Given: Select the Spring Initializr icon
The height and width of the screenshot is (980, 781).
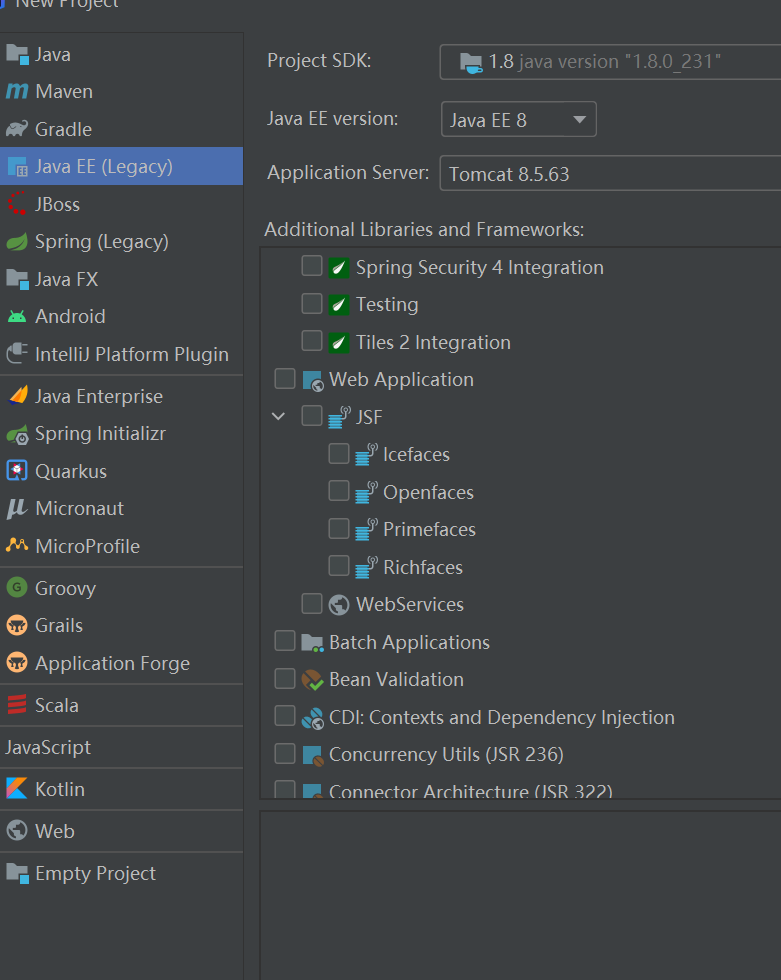Looking at the screenshot, I should coord(16,433).
